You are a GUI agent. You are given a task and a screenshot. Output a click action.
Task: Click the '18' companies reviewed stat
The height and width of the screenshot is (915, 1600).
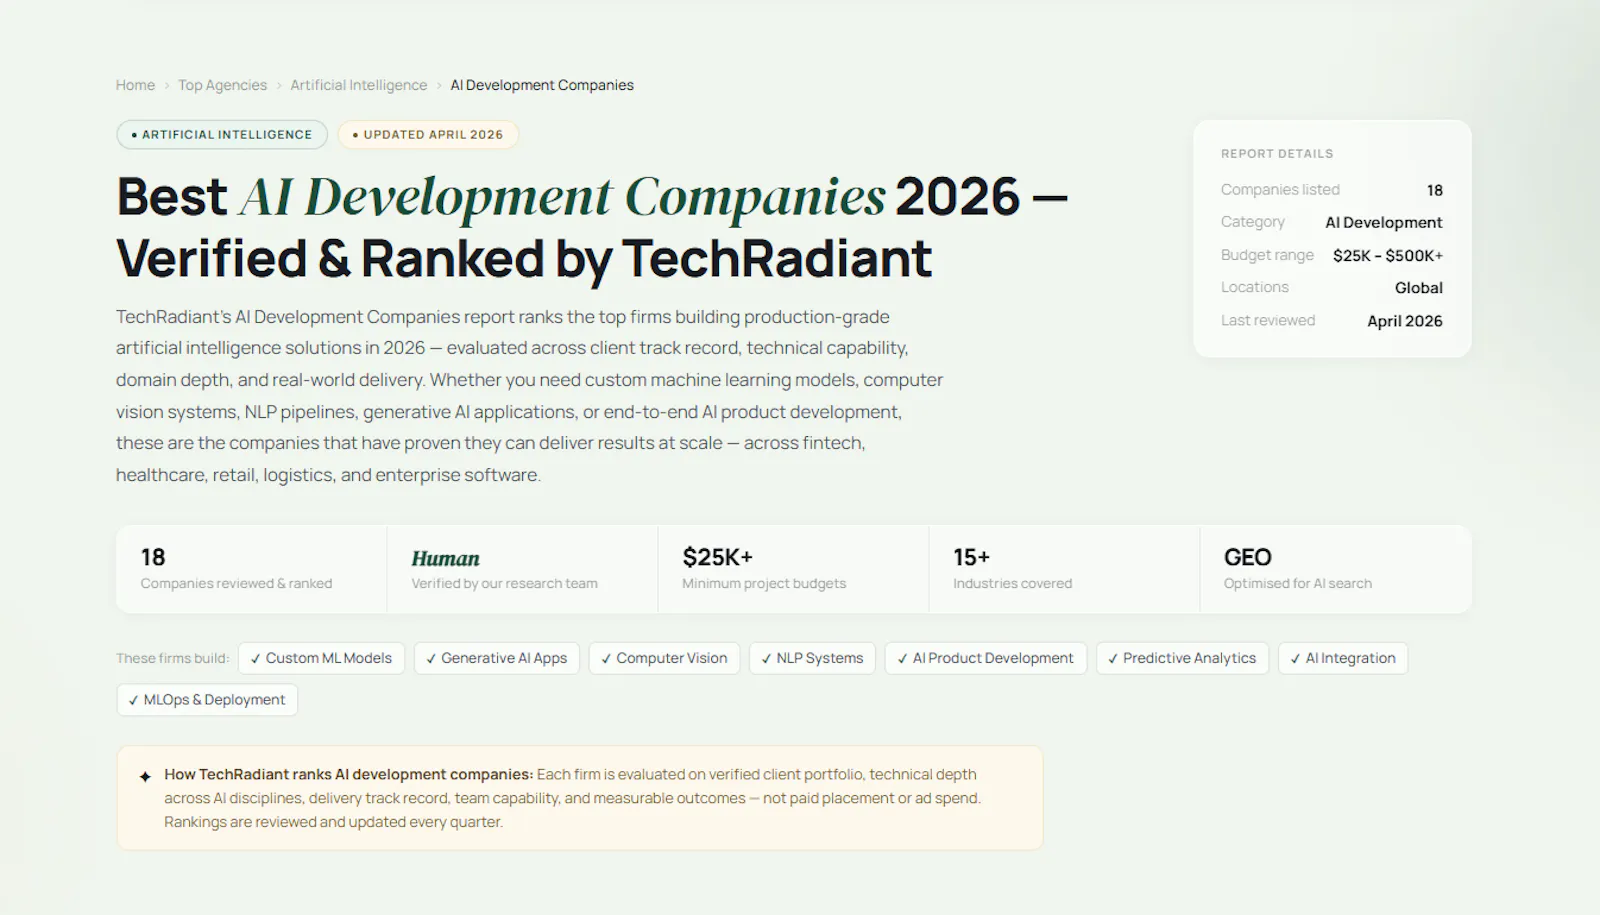click(x=153, y=557)
